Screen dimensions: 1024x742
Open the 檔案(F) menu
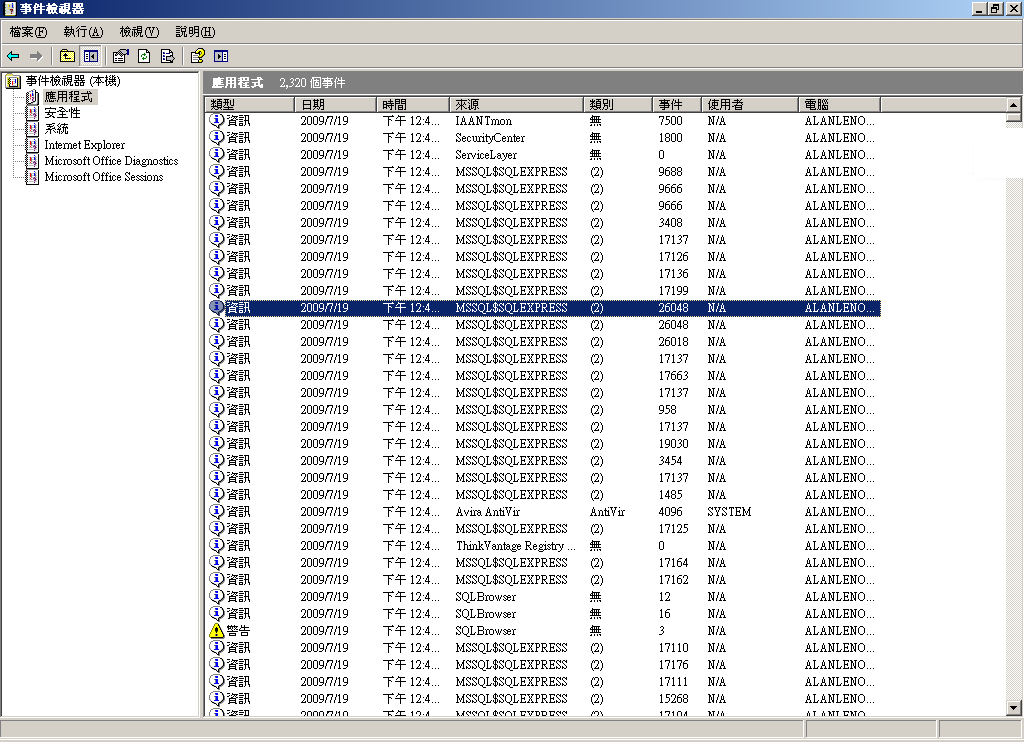(x=28, y=32)
